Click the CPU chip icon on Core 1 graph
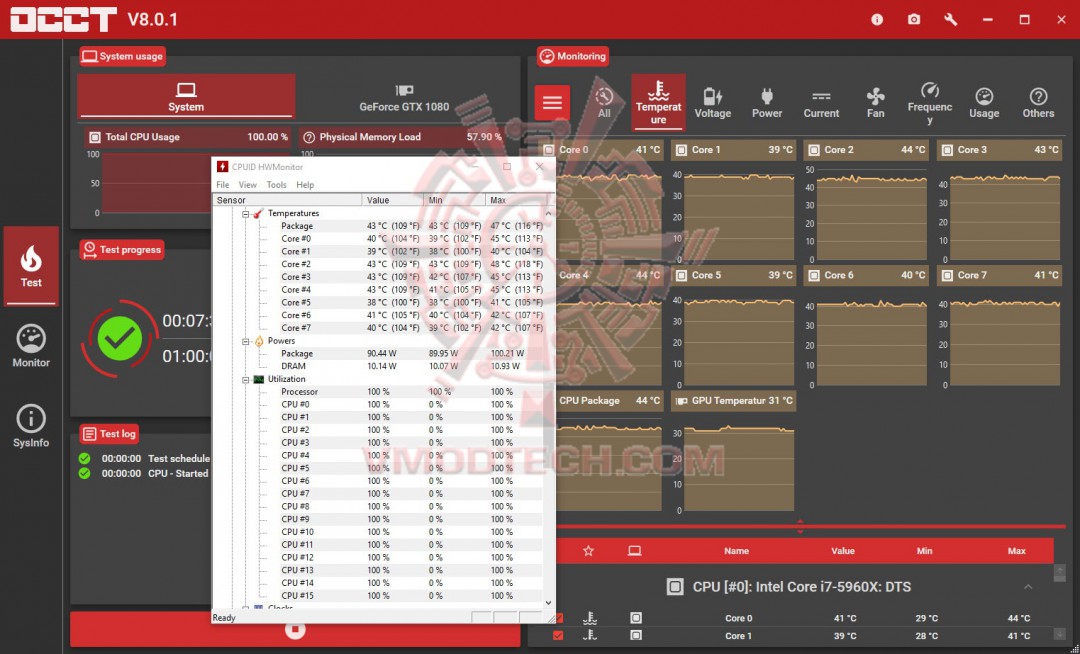 tap(681, 149)
